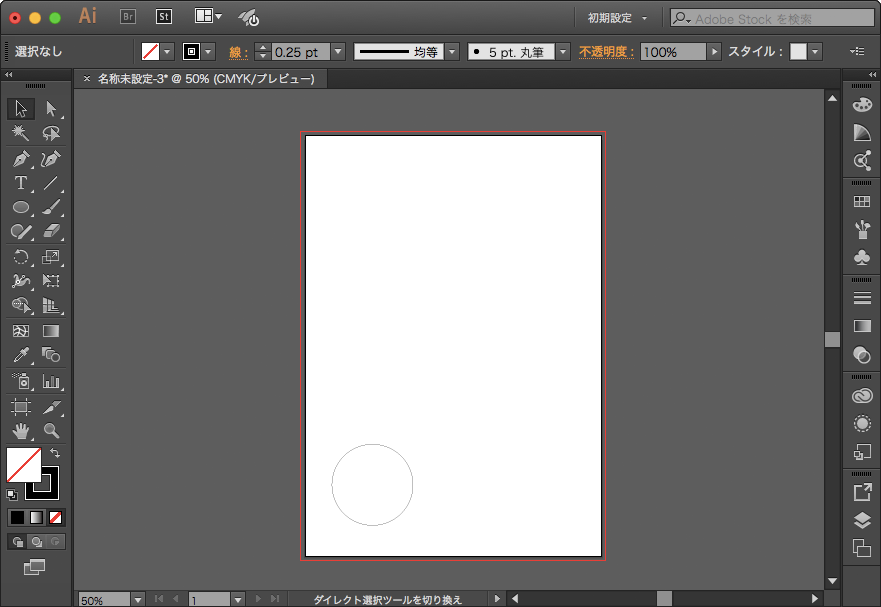Screen dimensions: 881x607
Task: Click the 0.25 pt stroke weight field
Action: [301, 52]
